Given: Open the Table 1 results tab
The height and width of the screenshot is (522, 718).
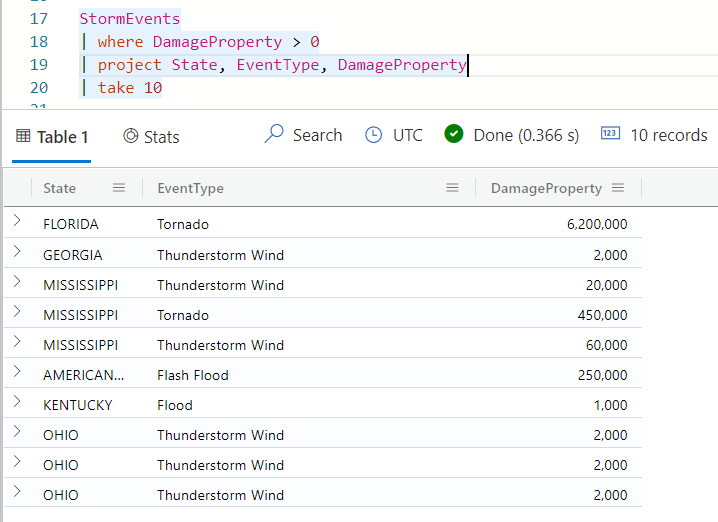Looking at the screenshot, I should [52, 137].
